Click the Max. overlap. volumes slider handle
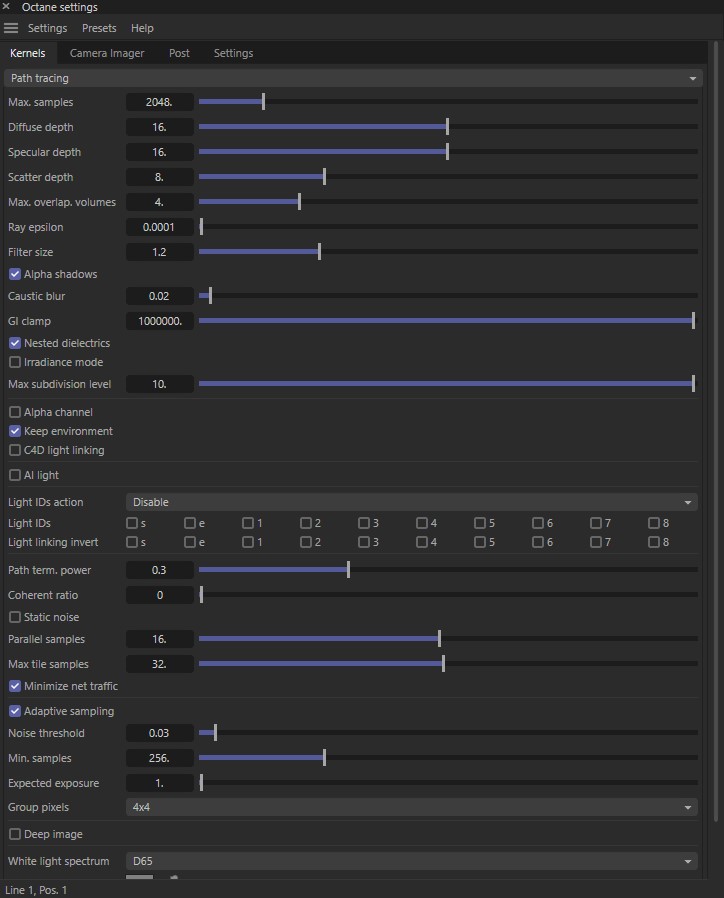The image size is (724, 898). pos(299,202)
